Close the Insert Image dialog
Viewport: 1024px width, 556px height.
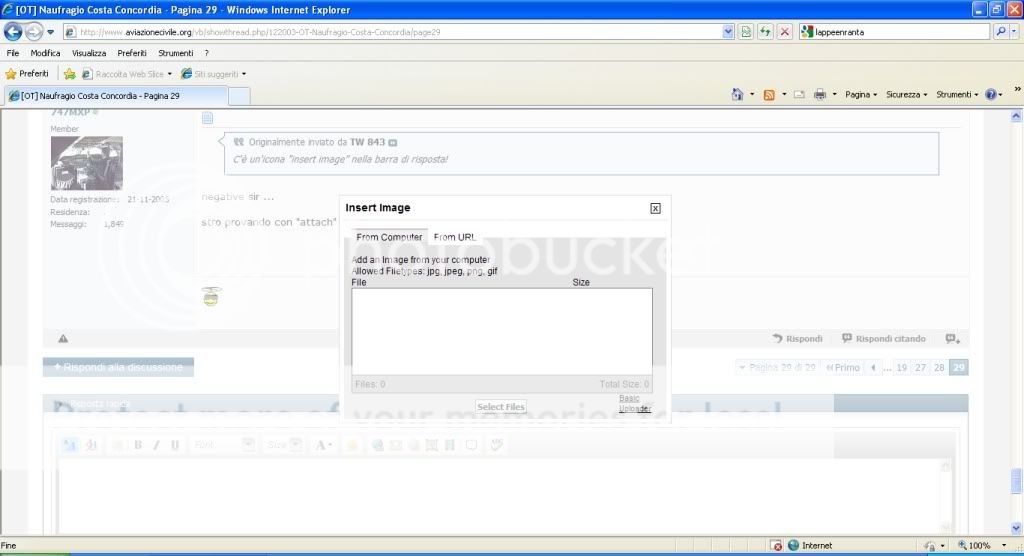click(x=655, y=208)
